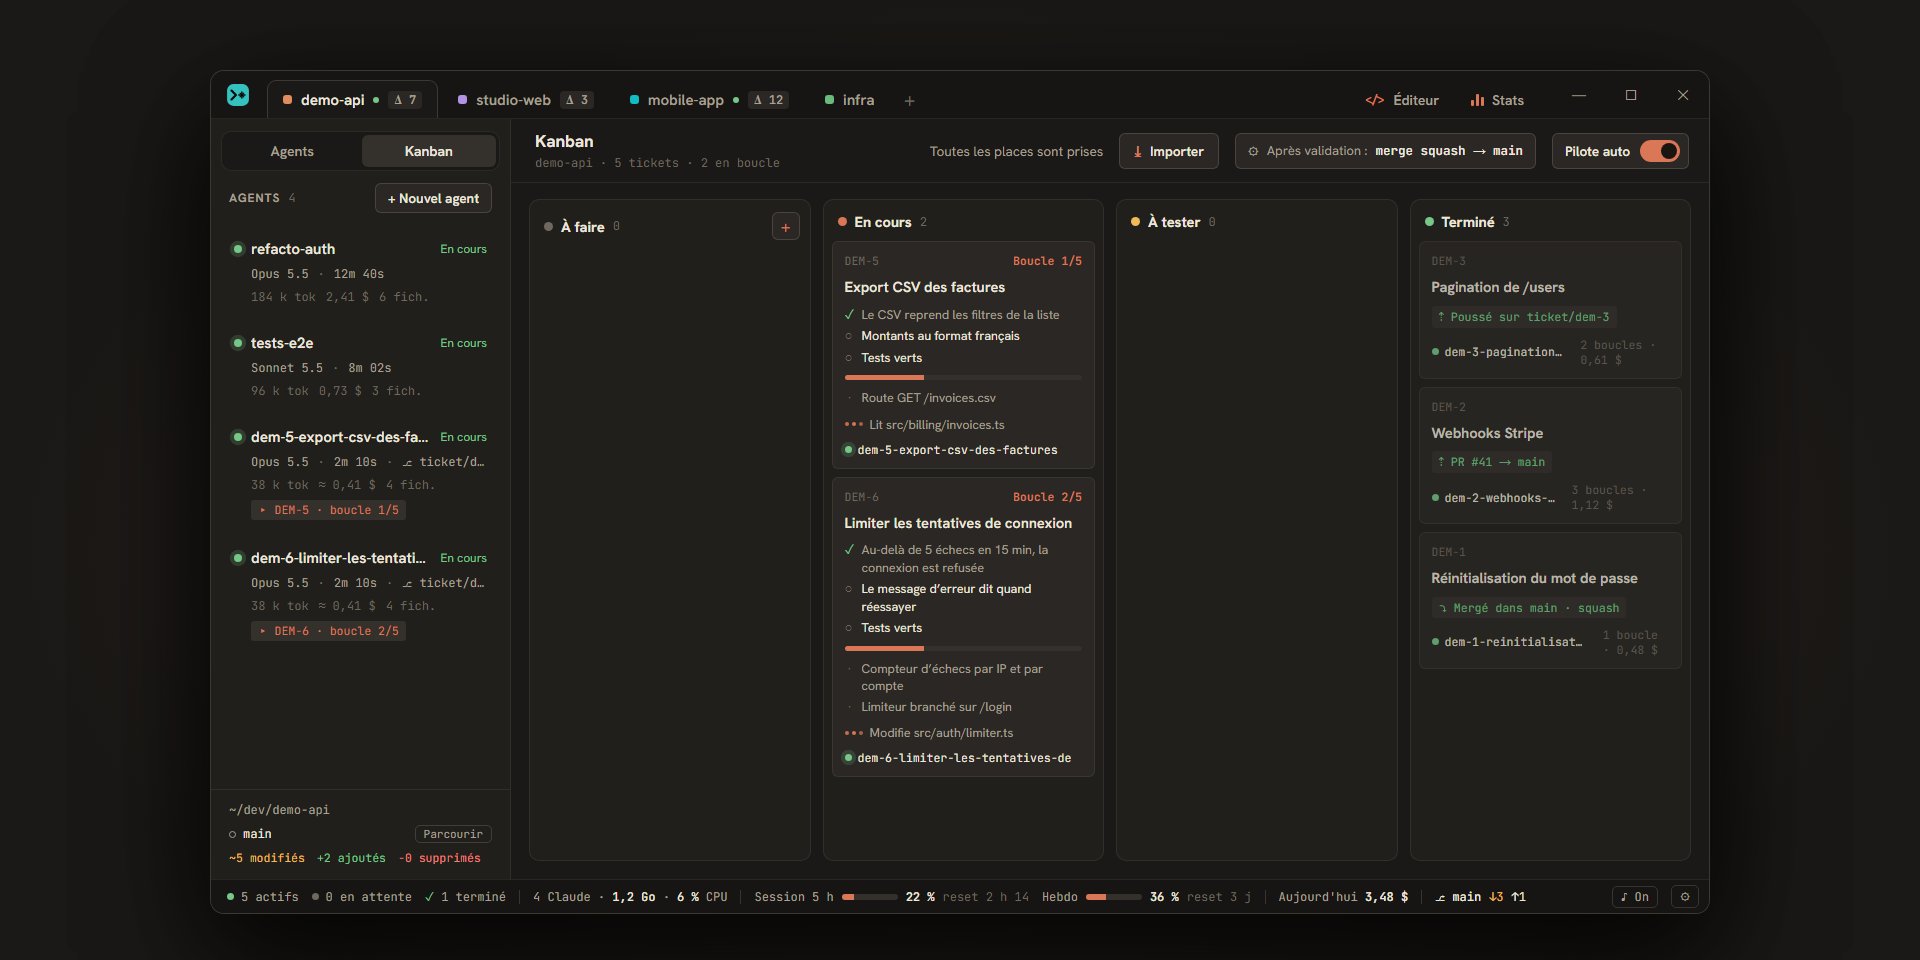1920x960 pixels.
Task: Click the DEM-5 boucle 1/5 tag
Action: click(x=329, y=510)
